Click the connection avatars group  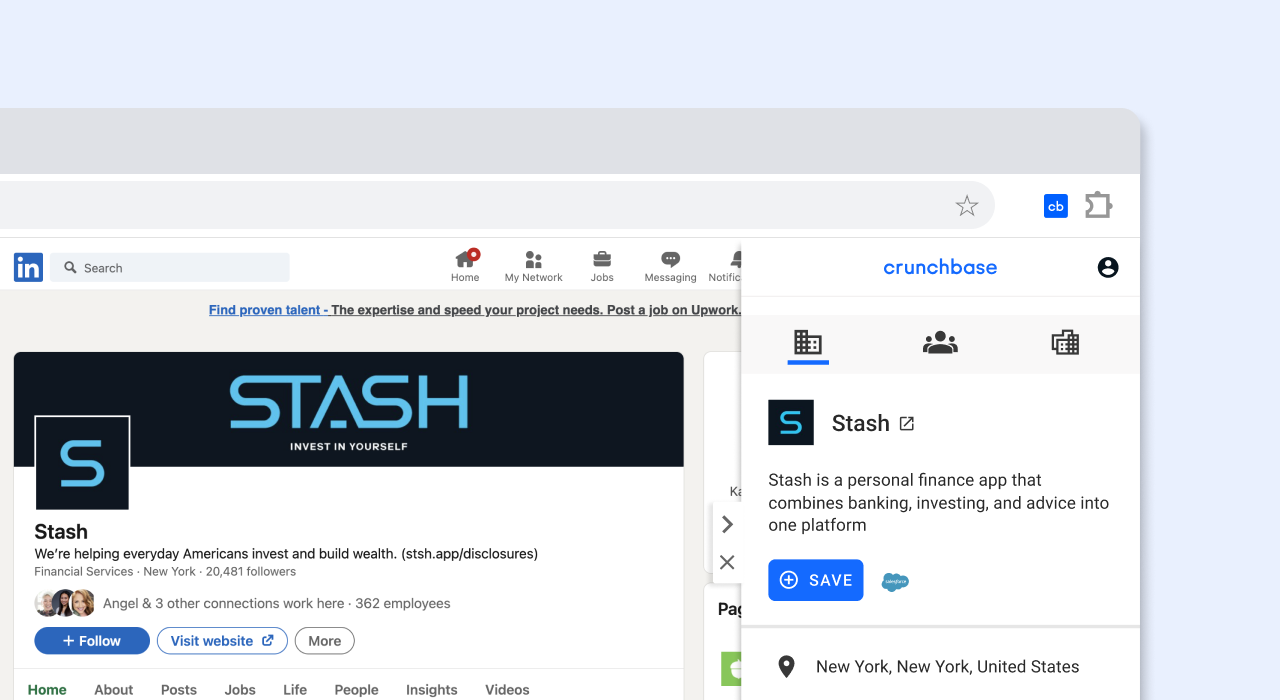click(65, 603)
